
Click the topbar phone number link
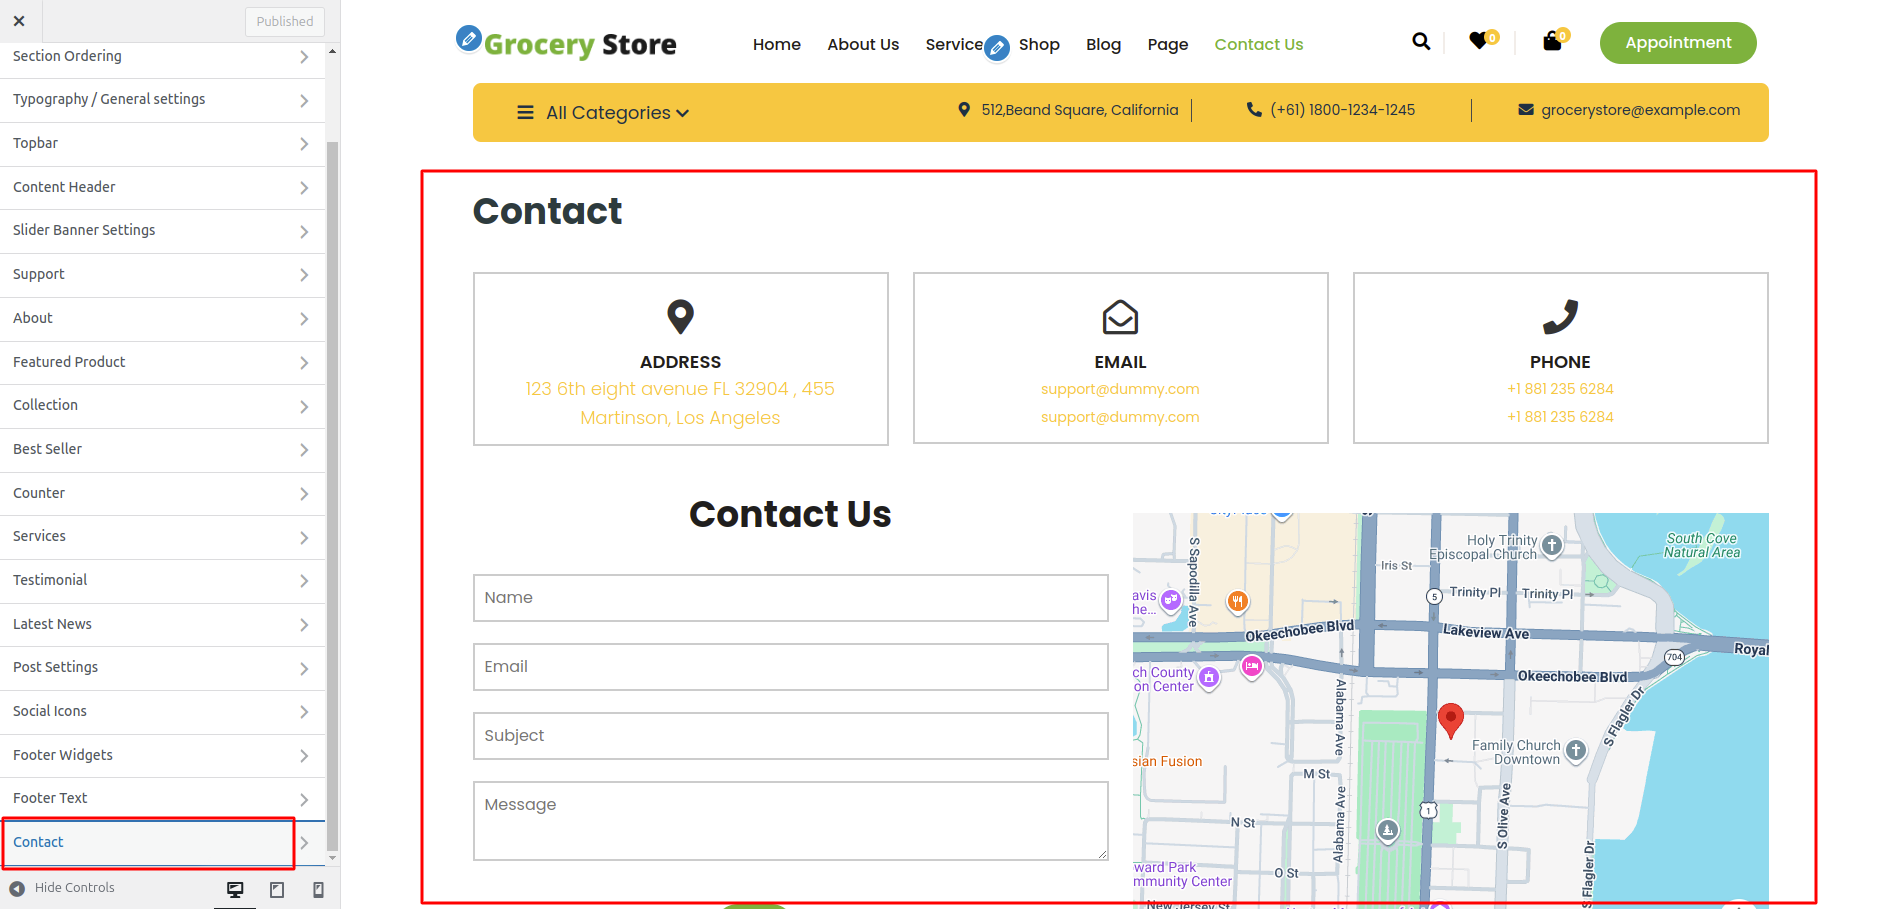click(x=1342, y=110)
